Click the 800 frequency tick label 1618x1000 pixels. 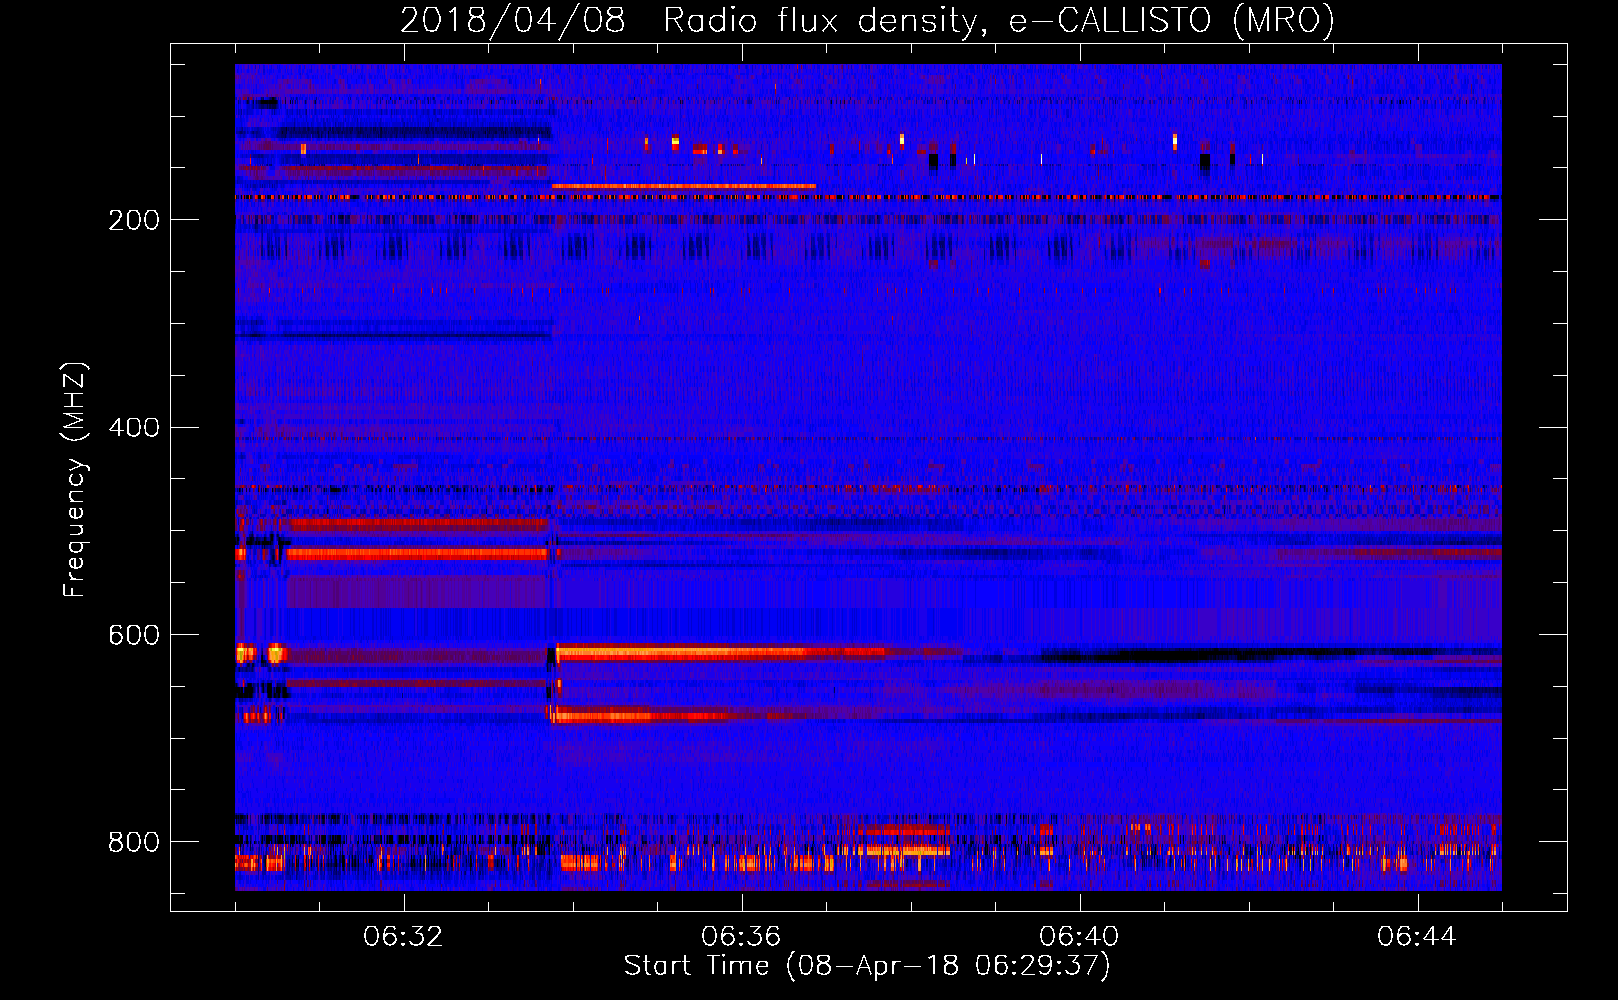[134, 842]
